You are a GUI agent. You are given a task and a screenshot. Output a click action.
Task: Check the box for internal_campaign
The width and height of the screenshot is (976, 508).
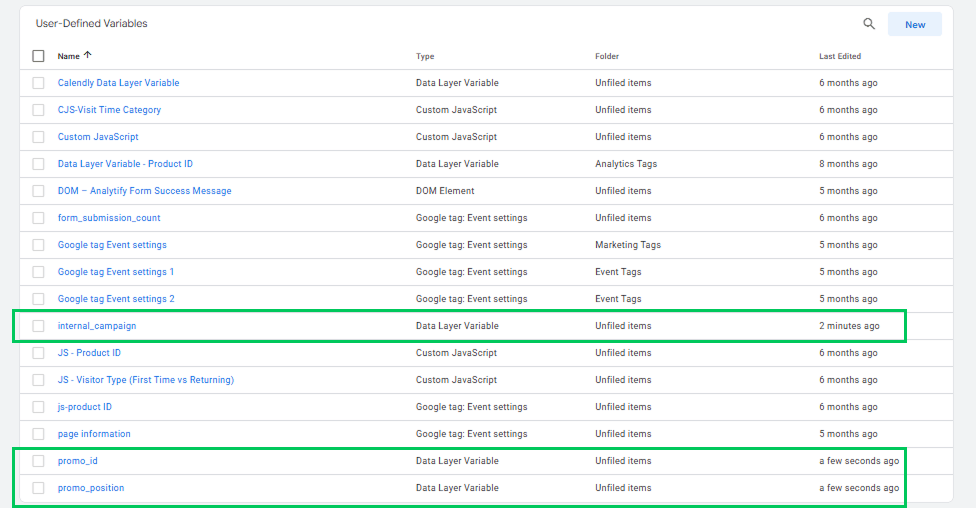pyautogui.click(x=39, y=326)
